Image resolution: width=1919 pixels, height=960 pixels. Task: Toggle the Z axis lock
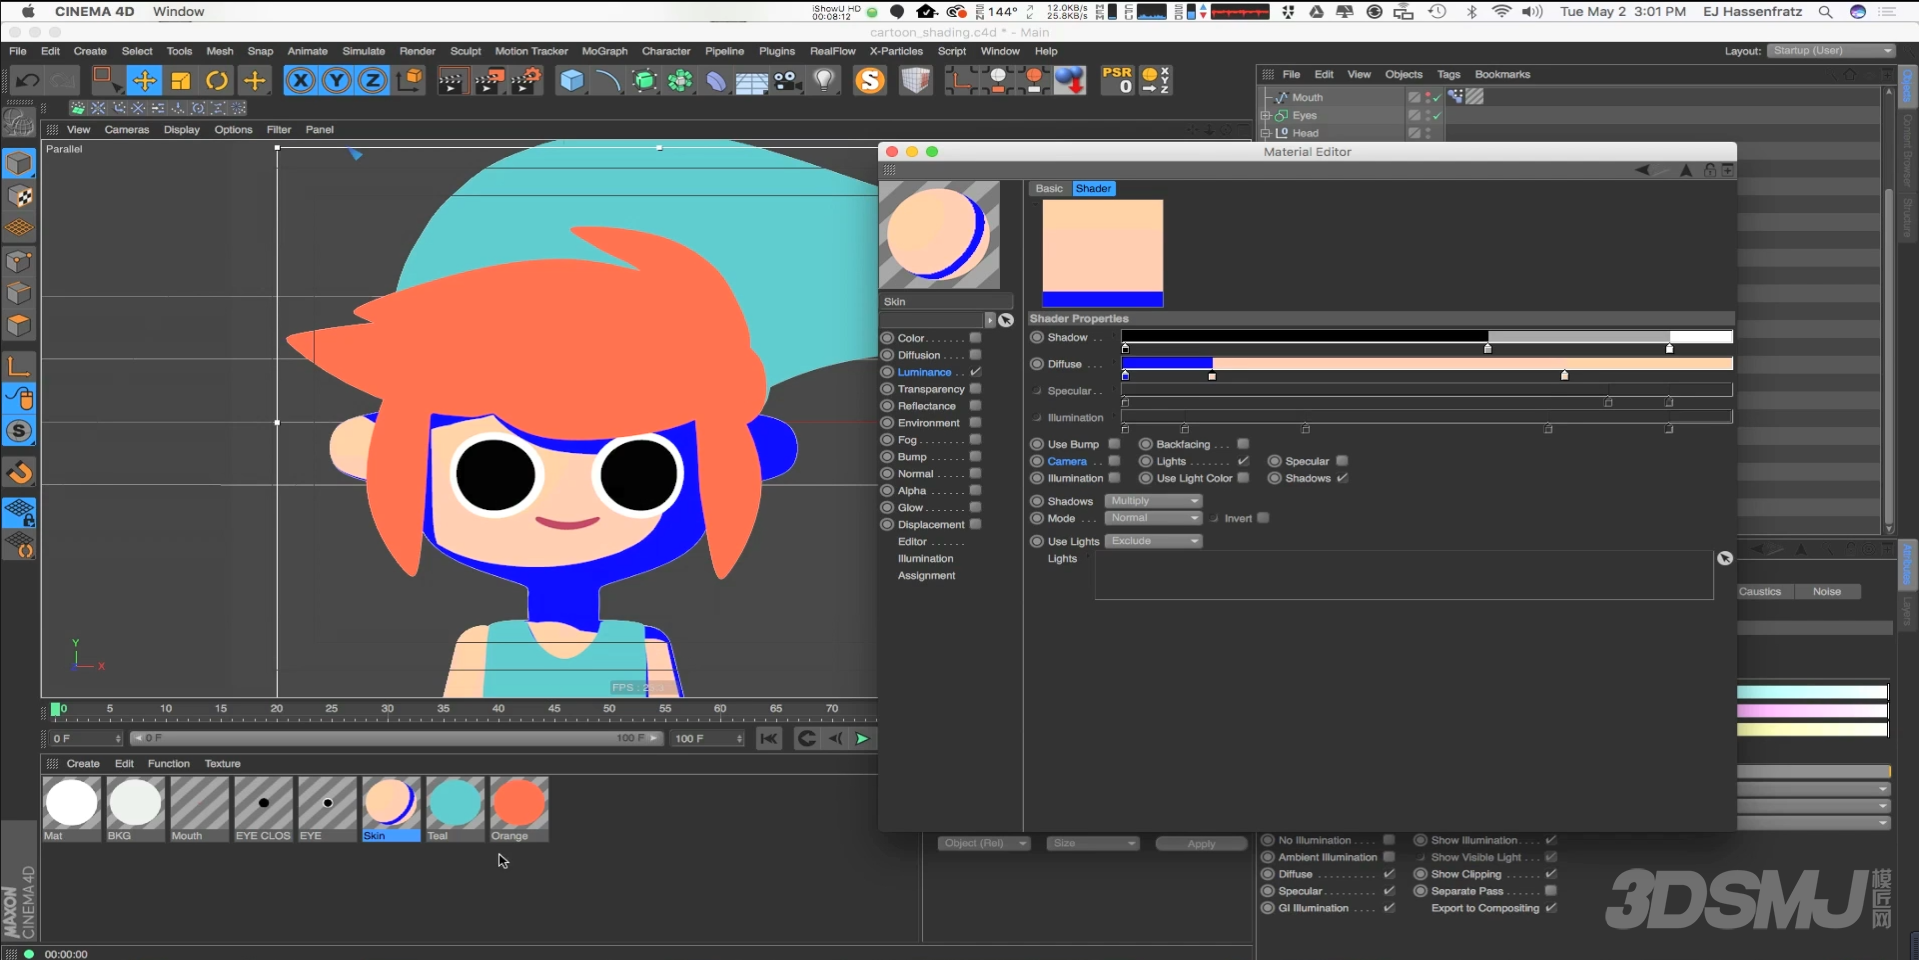373,81
